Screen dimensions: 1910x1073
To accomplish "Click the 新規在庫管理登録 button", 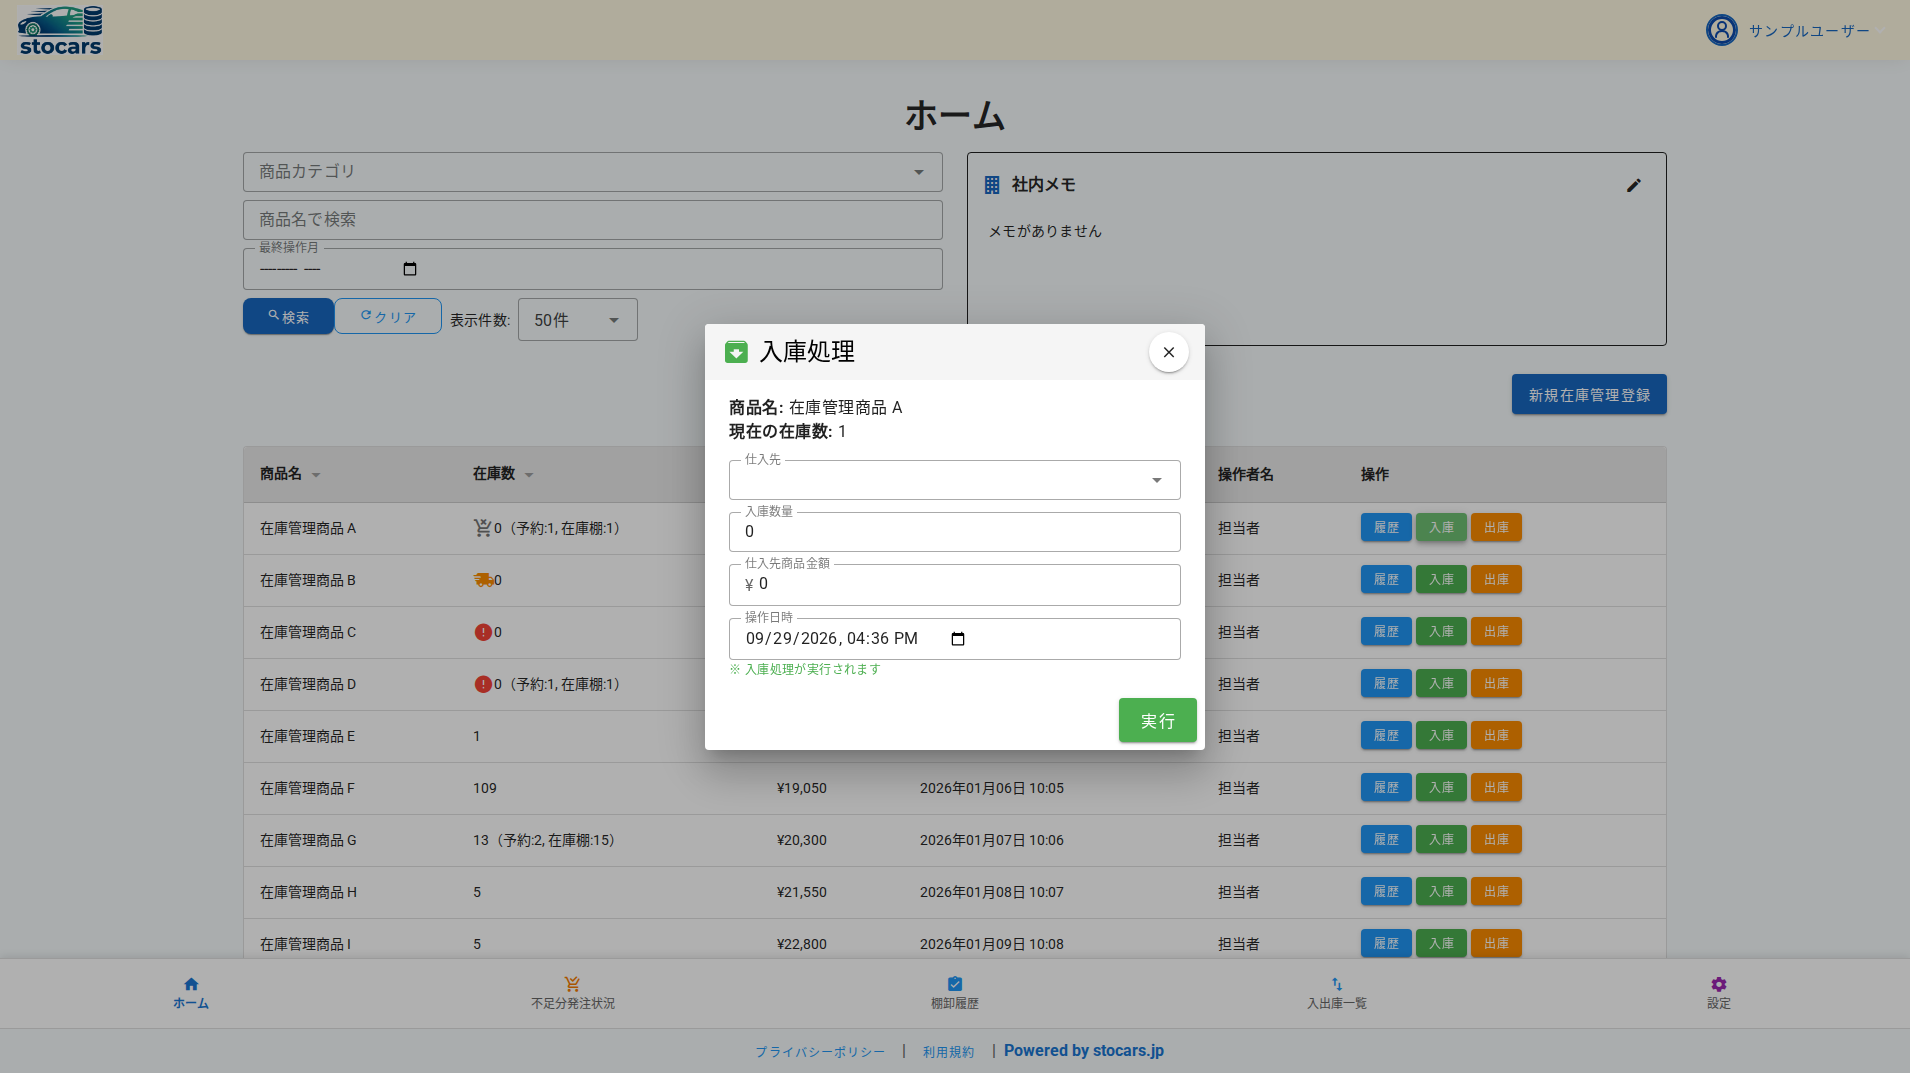I will pyautogui.click(x=1589, y=394).
